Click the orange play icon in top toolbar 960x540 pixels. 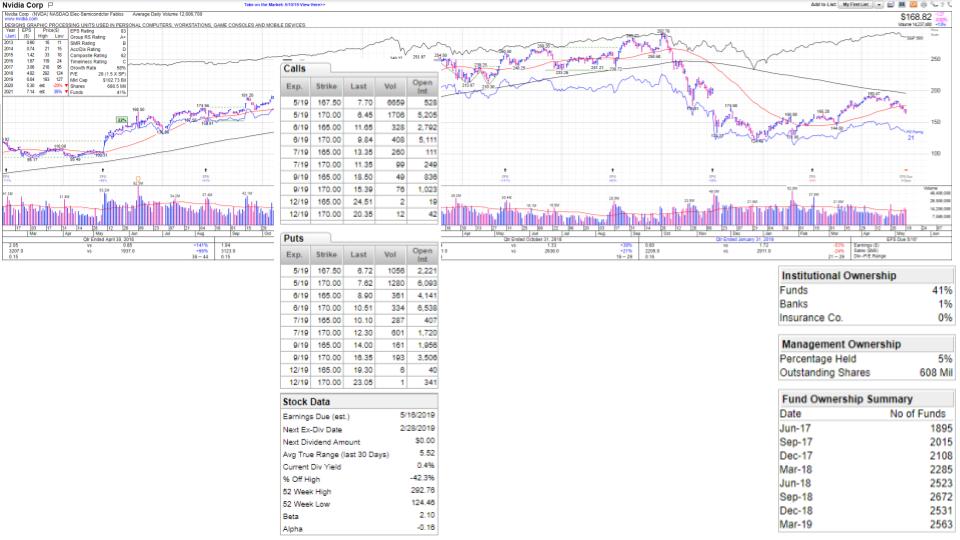pyautogui.click(x=913, y=4)
